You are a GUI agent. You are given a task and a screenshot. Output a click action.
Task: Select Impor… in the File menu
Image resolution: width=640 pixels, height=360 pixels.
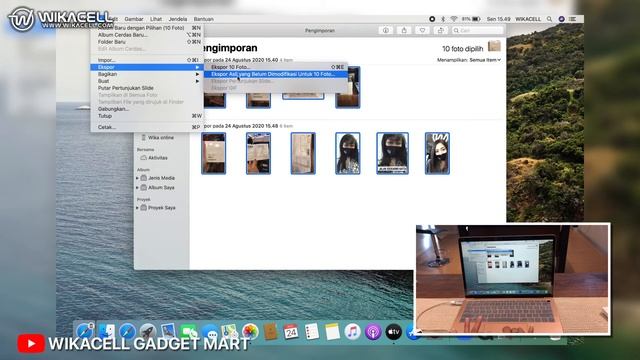pyautogui.click(x=147, y=60)
